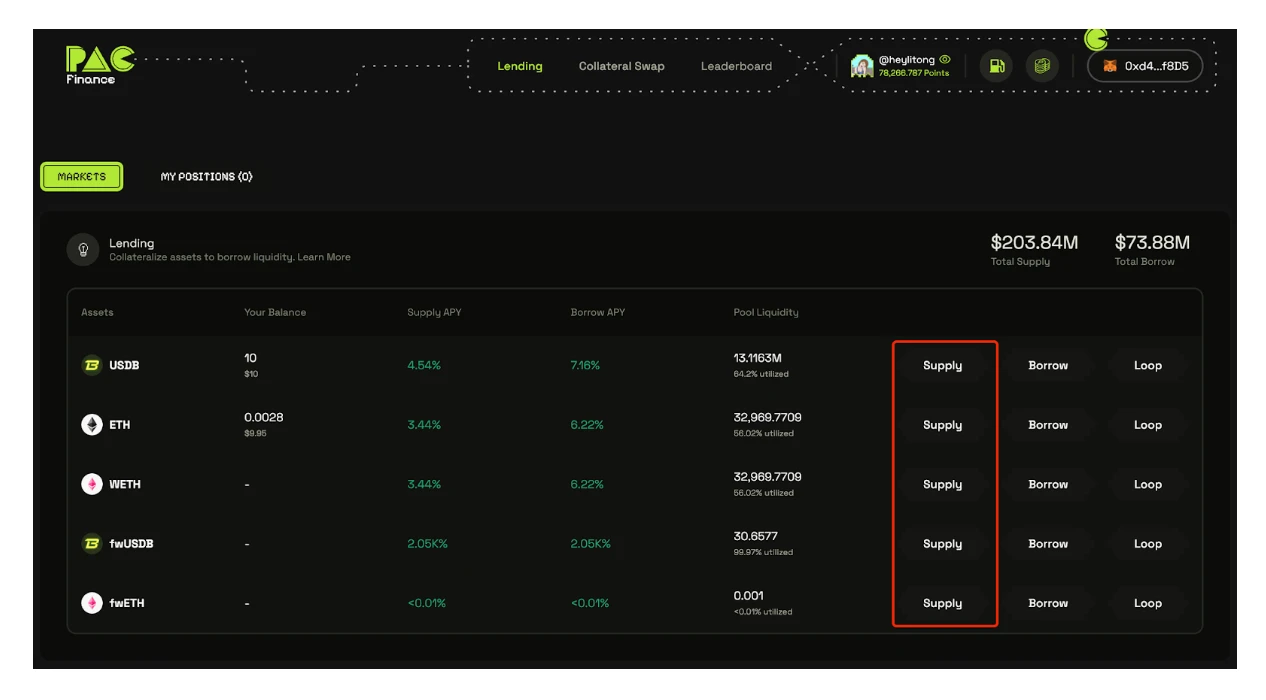Open the Leaderboard page

pyautogui.click(x=736, y=66)
